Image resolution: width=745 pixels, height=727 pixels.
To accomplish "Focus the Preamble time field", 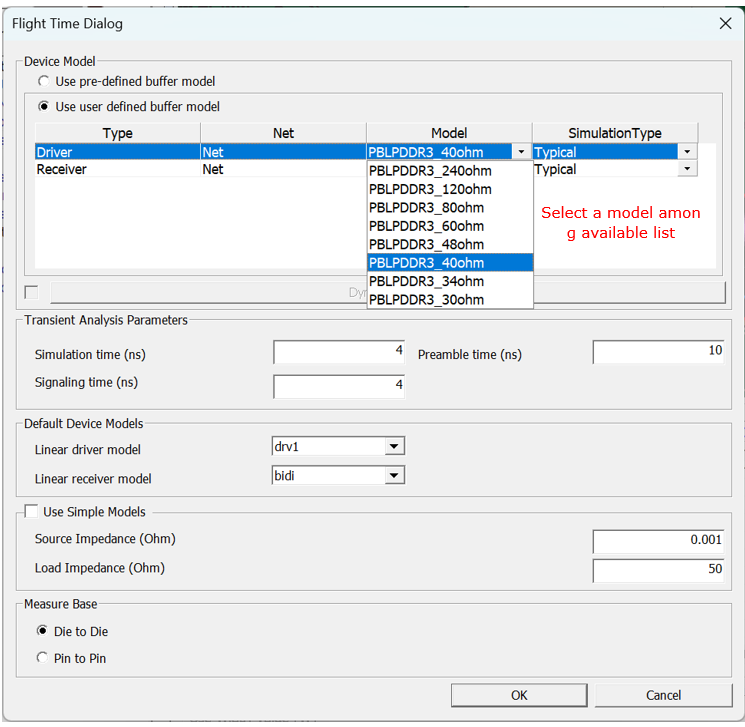I will [x=657, y=352].
